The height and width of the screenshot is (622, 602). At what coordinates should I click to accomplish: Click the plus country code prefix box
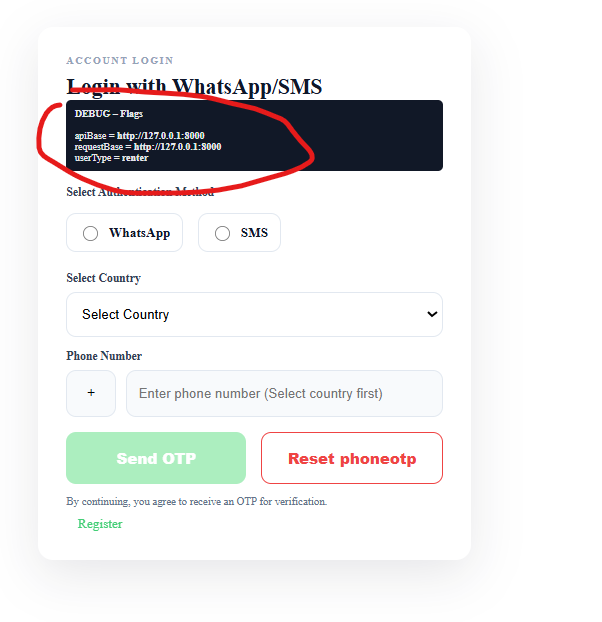(91, 393)
